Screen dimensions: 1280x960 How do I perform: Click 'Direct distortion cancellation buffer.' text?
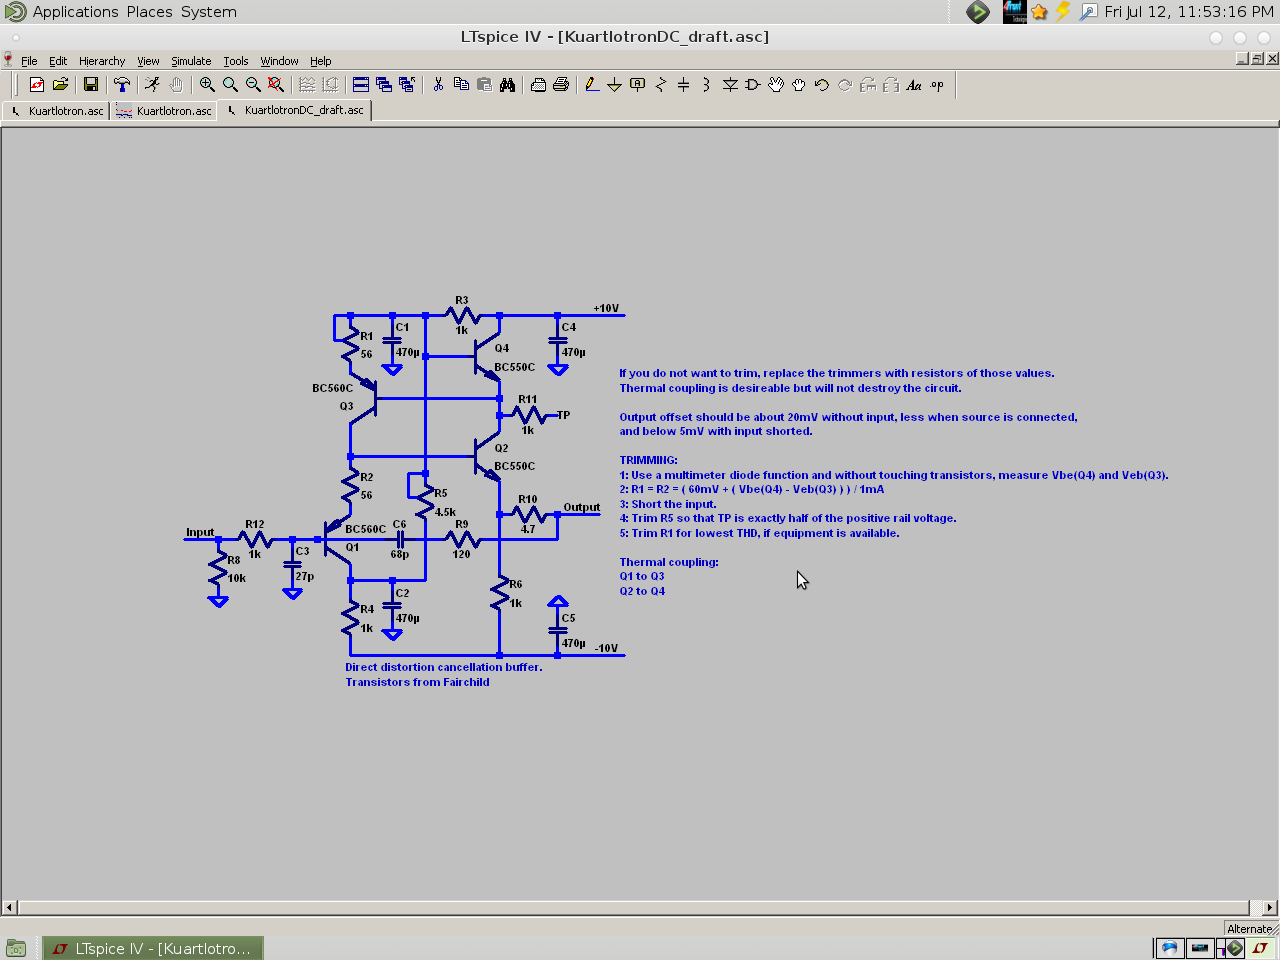[x=444, y=667]
